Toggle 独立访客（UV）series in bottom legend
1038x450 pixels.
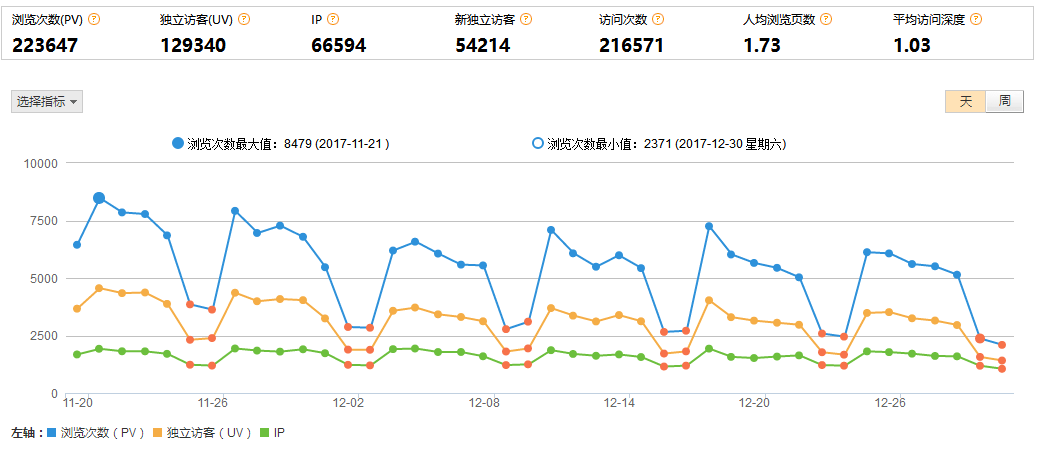point(206,433)
